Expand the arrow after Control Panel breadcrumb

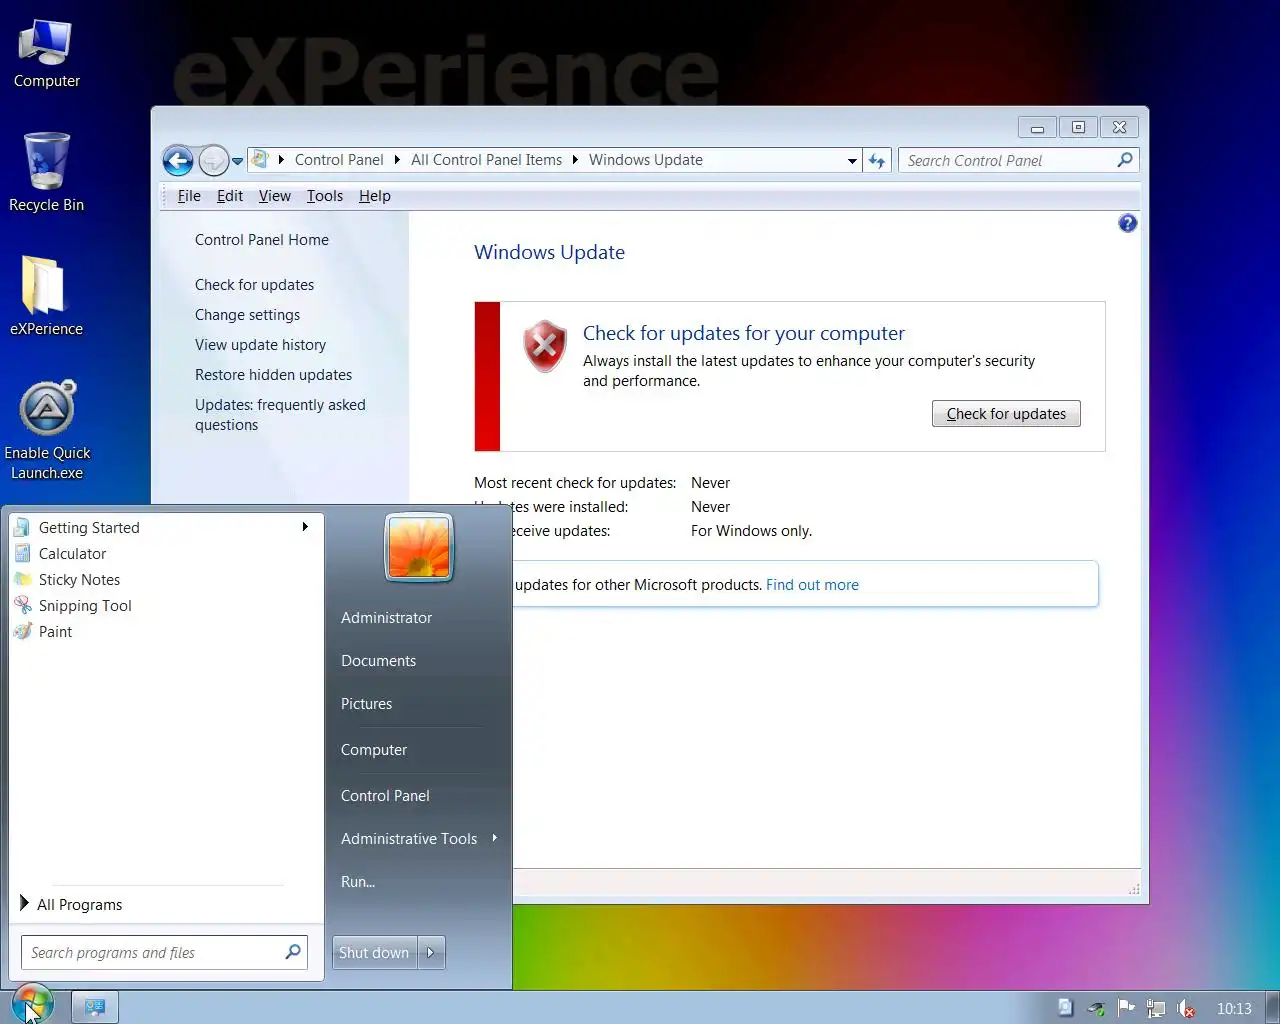pos(397,160)
